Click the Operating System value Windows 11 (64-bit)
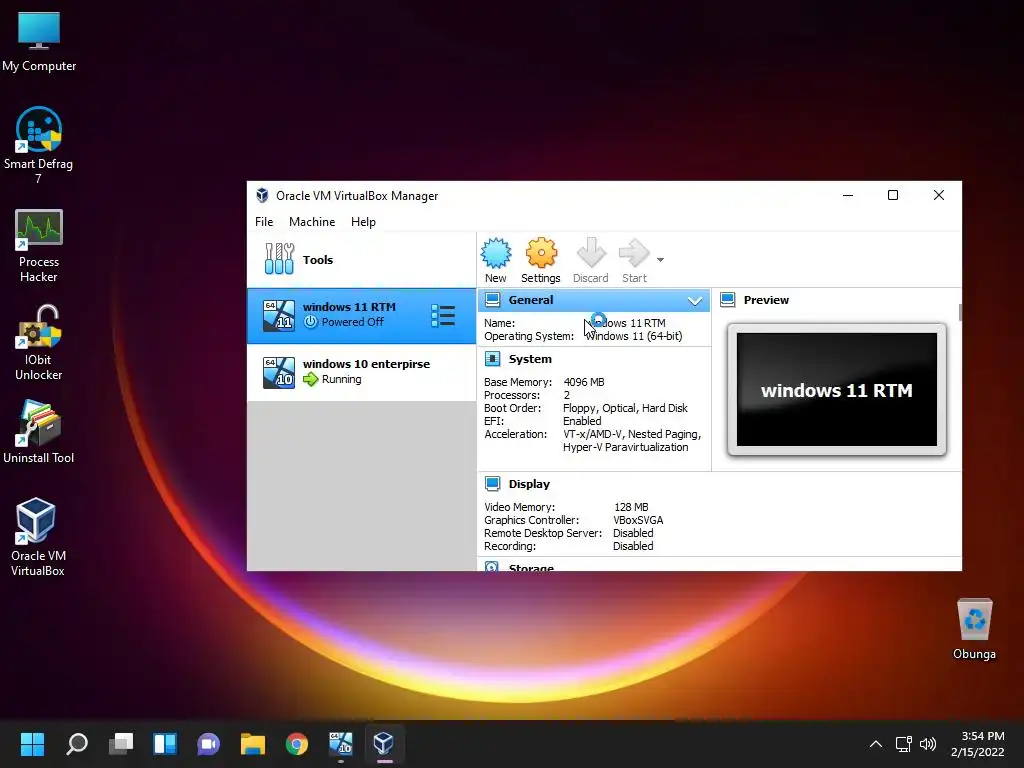 (633, 336)
